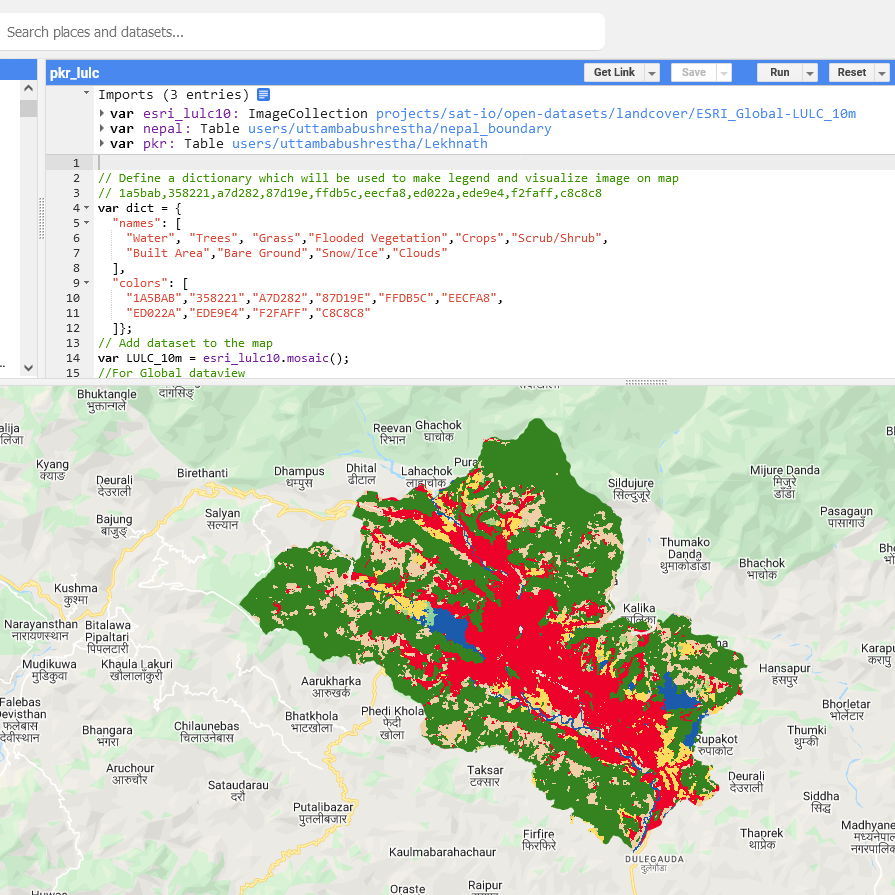Screen dimensions: 895x895
Task: Expand the esri_lulc10 import entry
Action: point(102,114)
